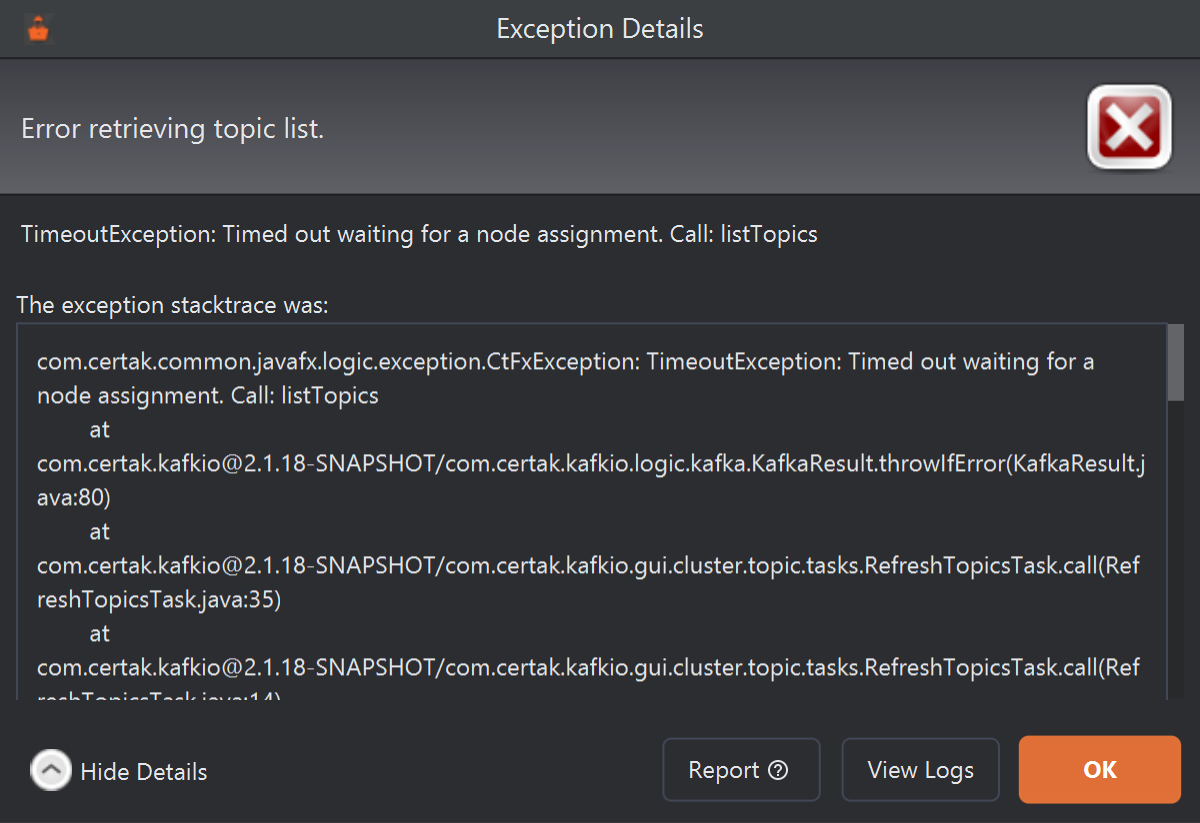Click inside the exception stacktrace text area
Image resolution: width=1200 pixels, height=823 pixels.
(x=592, y=511)
